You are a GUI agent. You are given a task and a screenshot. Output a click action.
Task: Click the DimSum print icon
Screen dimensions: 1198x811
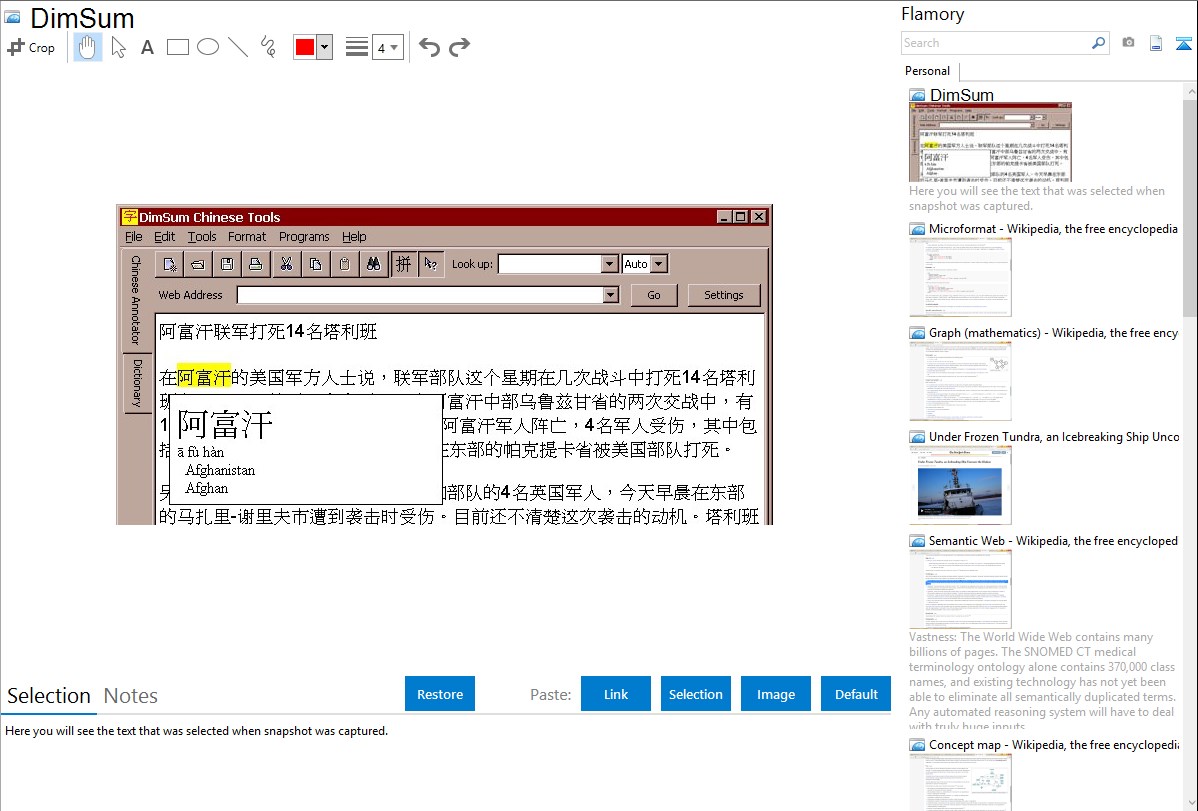pyautogui.click(x=256, y=264)
